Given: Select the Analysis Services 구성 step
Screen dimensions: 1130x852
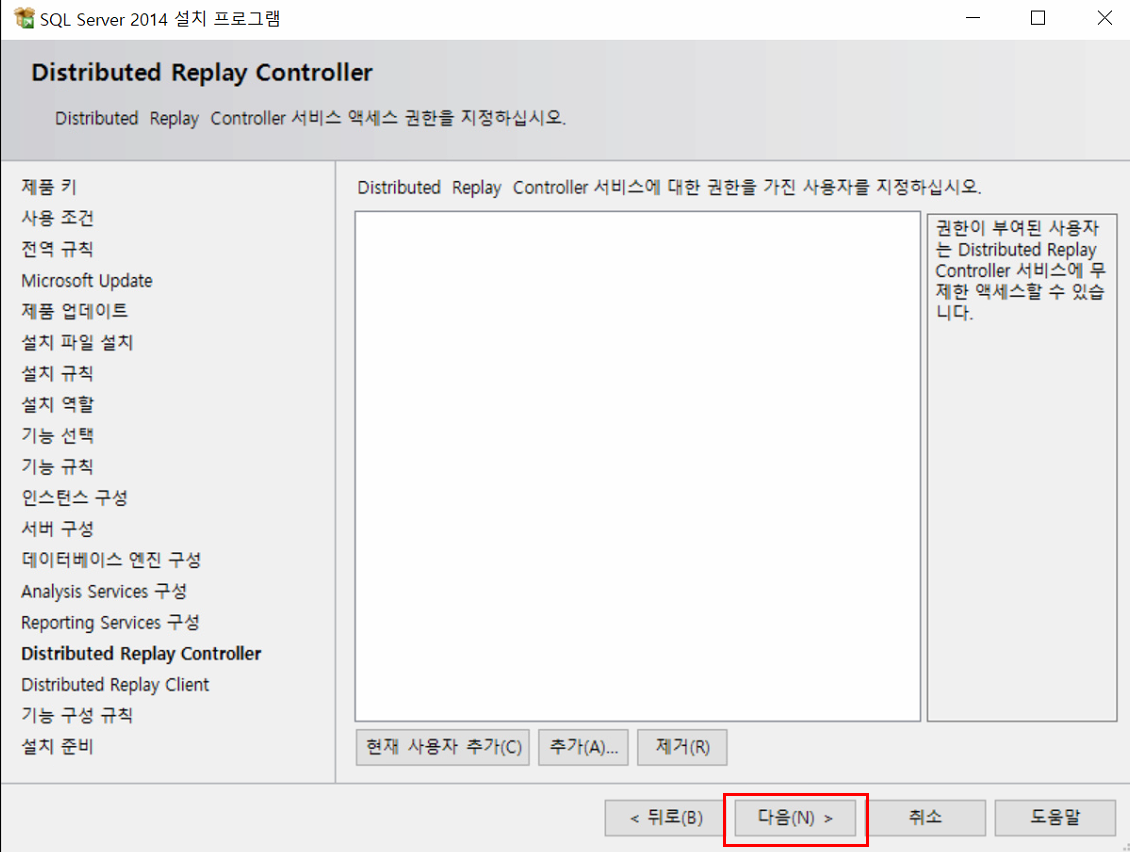Looking at the screenshot, I should tap(104, 591).
